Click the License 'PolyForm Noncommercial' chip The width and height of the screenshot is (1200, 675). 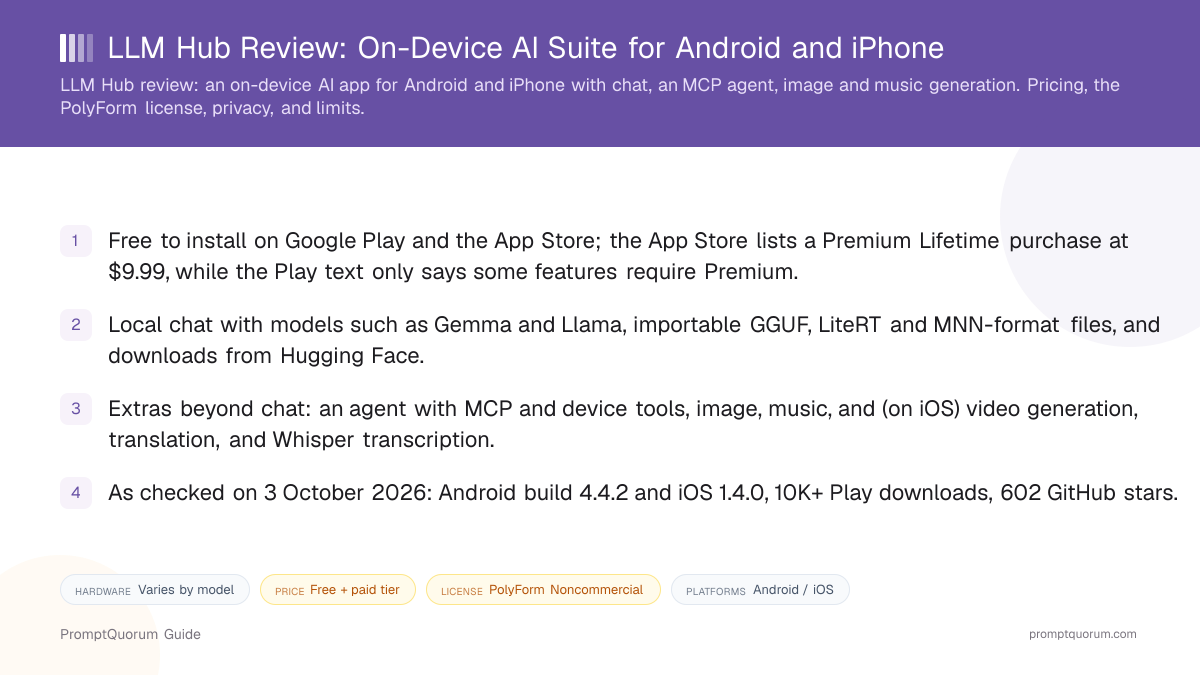[543, 590]
